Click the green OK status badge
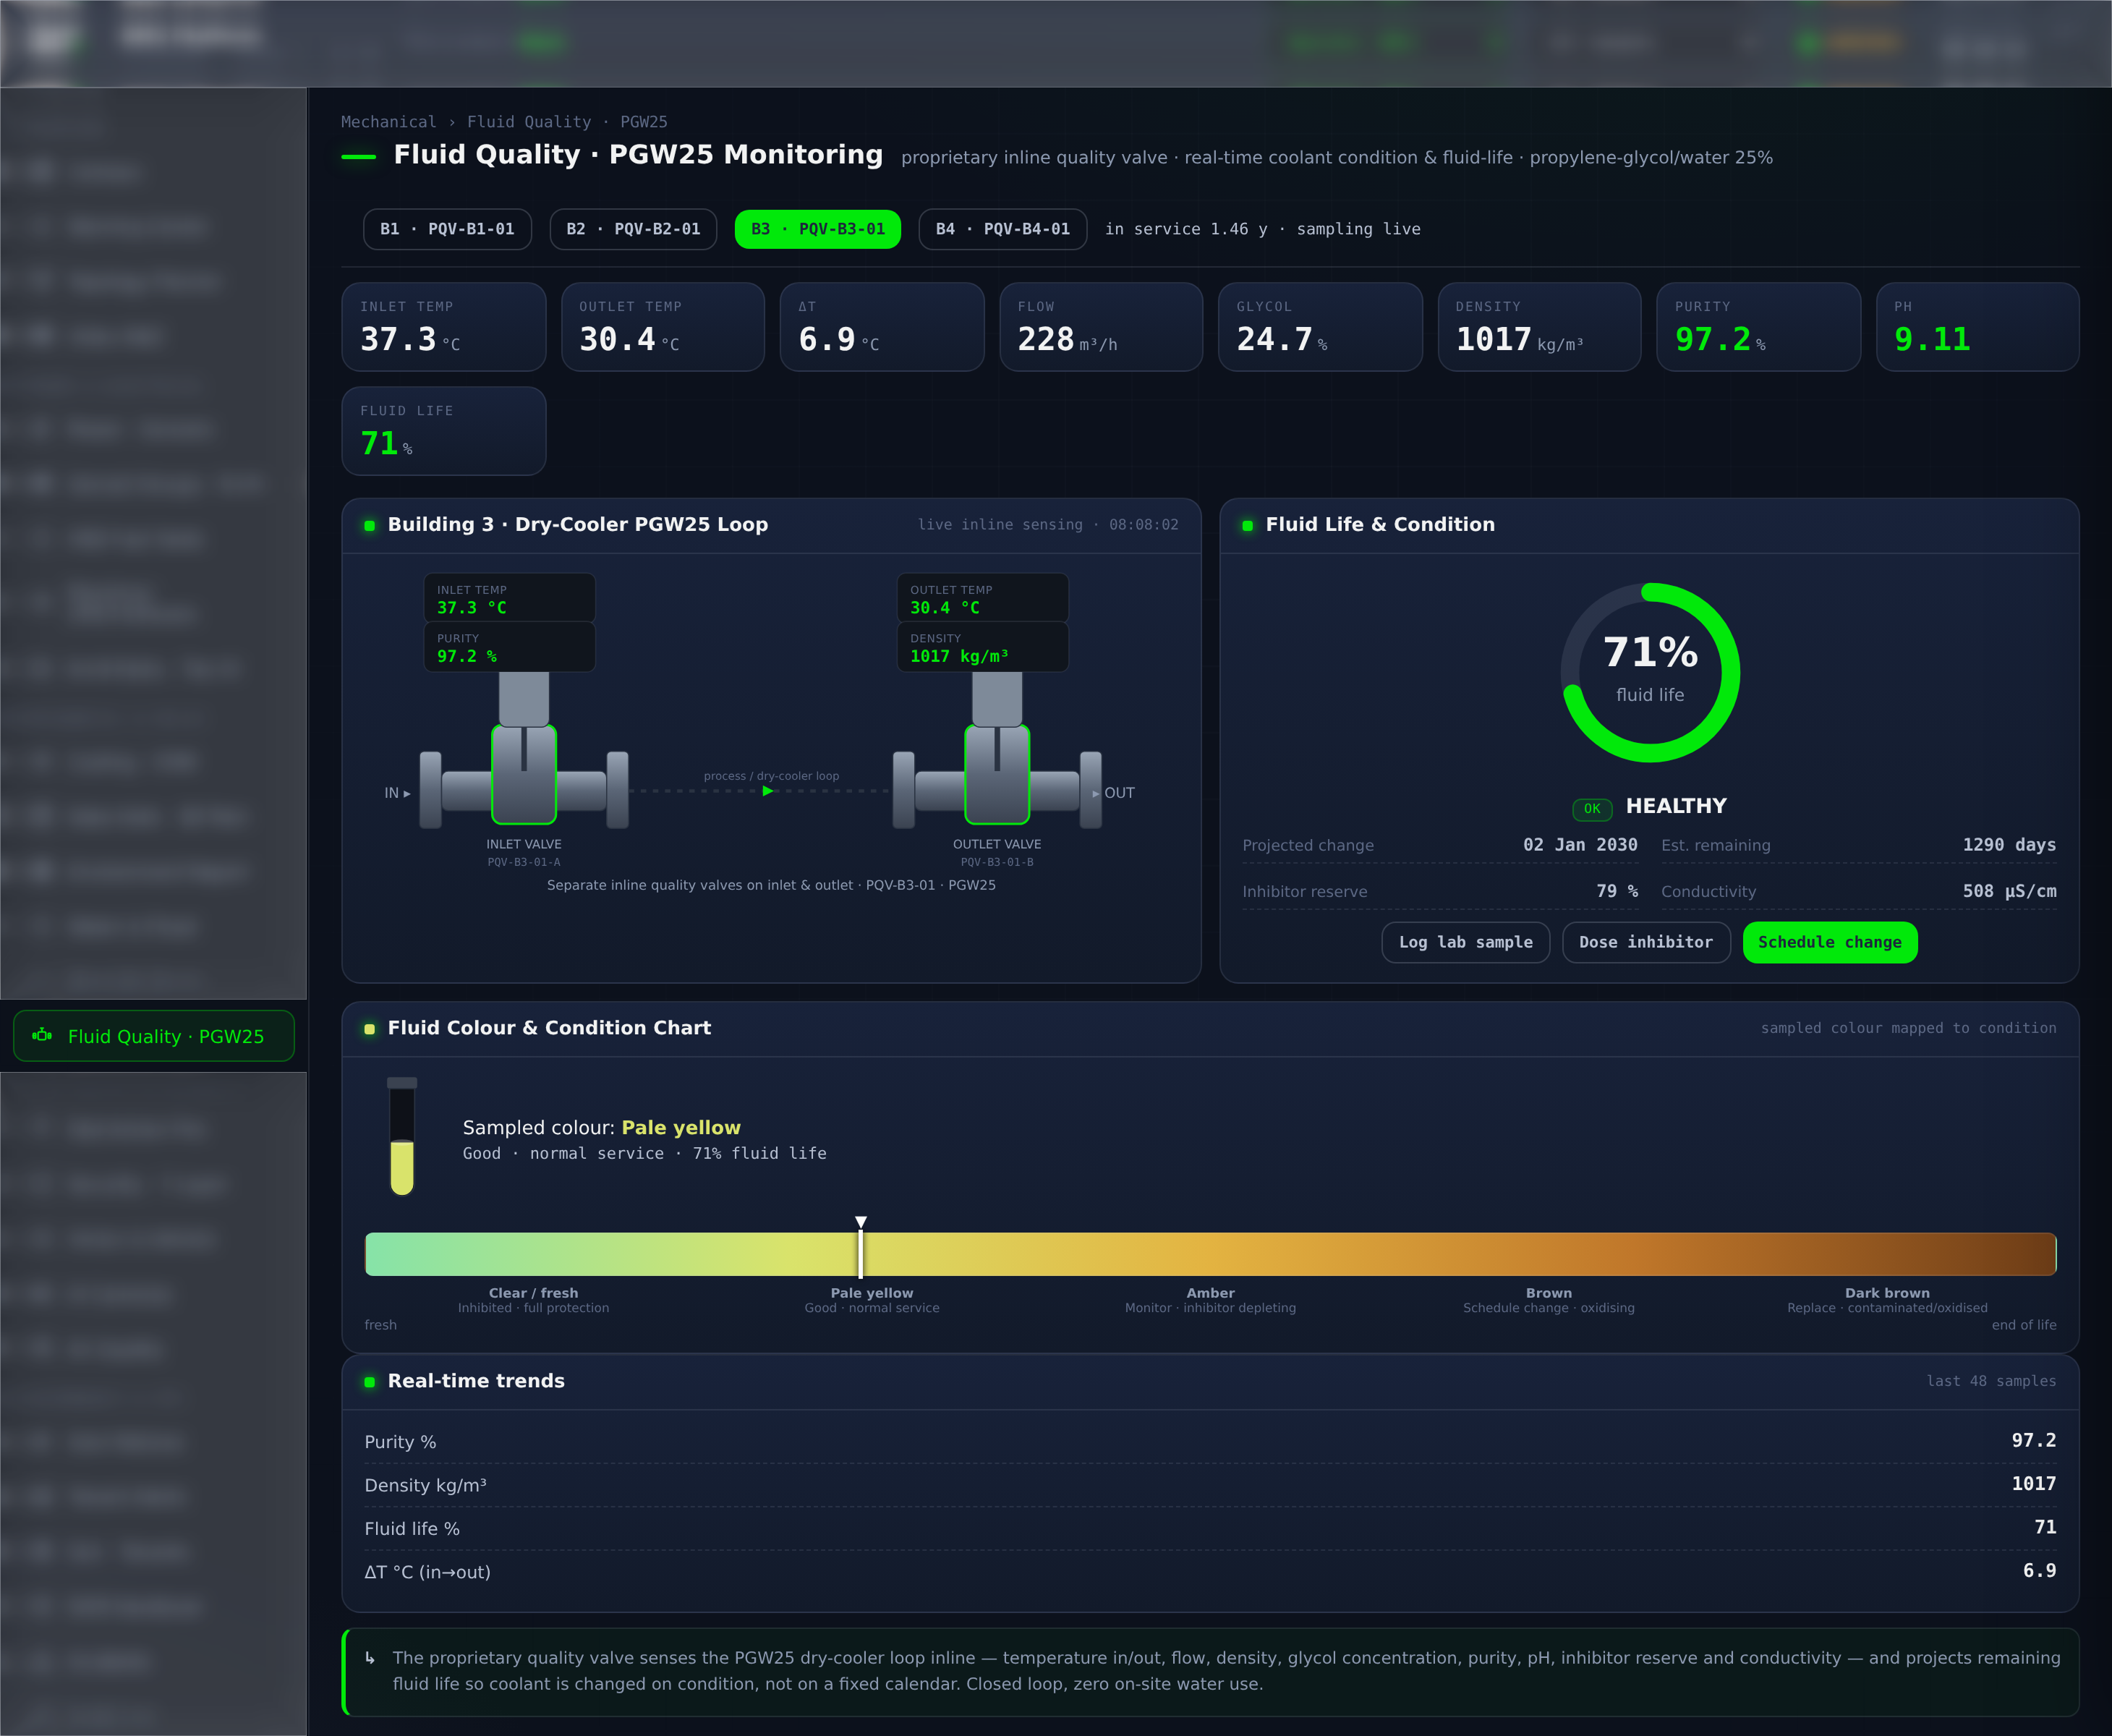Screen dimensions: 2112x1736 (1592, 808)
